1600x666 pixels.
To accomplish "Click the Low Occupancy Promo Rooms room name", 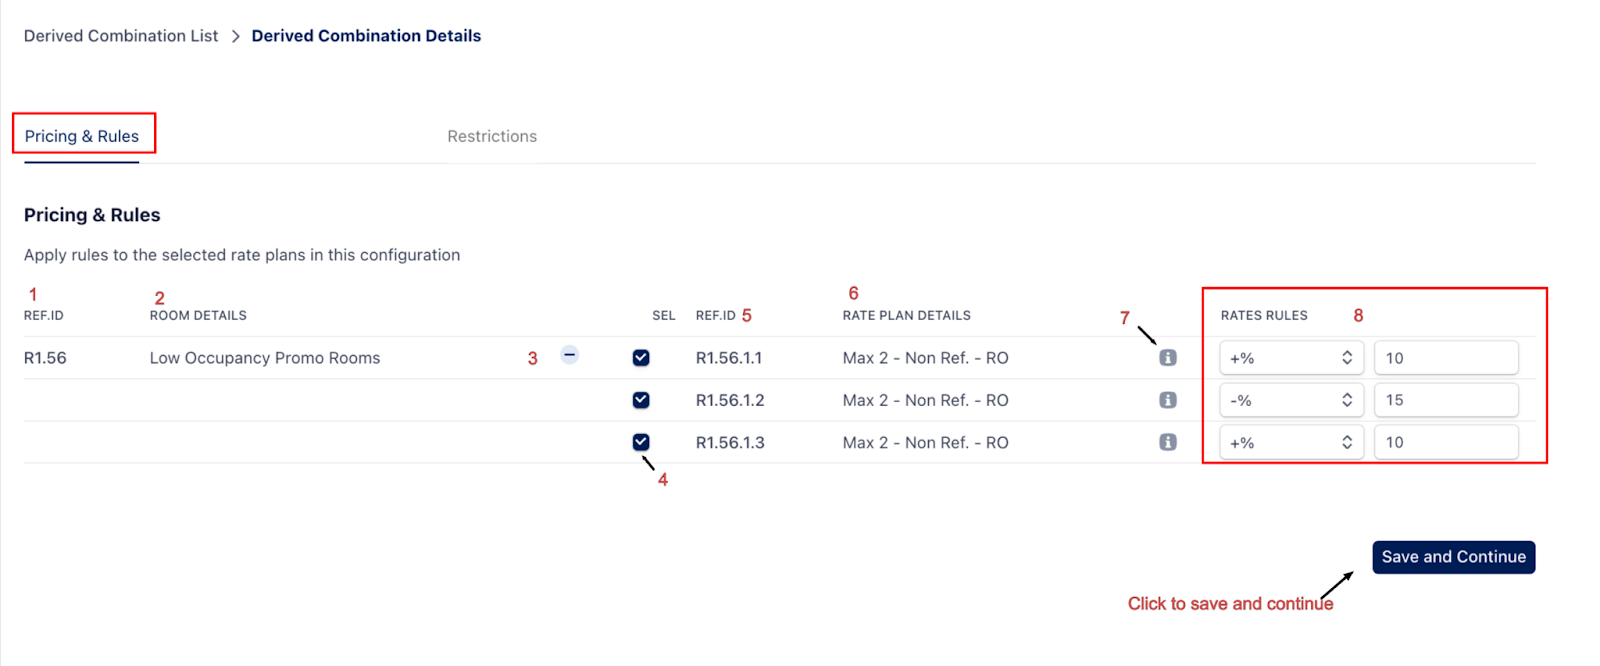I will (265, 358).
